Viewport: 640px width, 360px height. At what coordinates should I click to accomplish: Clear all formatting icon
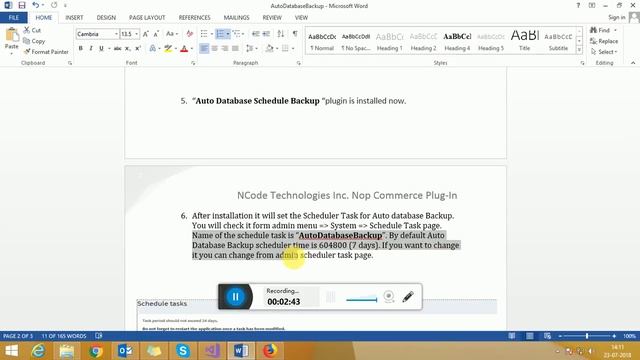tap(189, 34)
